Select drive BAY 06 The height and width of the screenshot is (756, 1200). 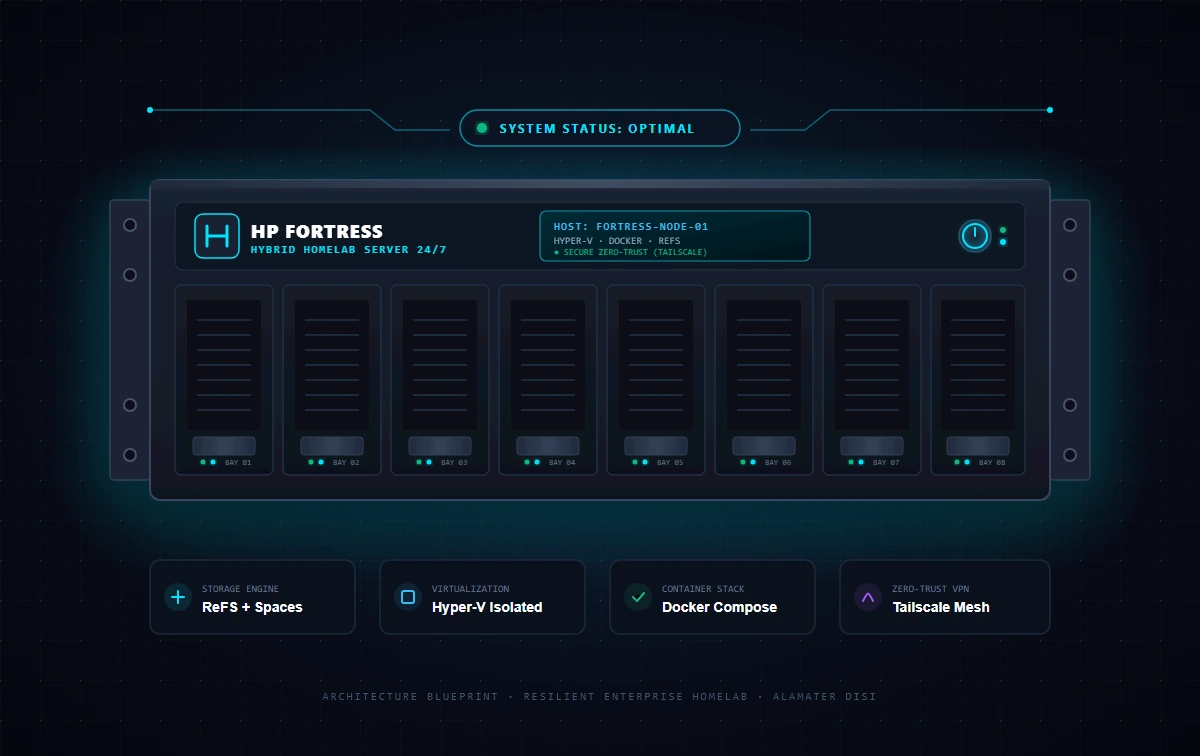[764, 380]
